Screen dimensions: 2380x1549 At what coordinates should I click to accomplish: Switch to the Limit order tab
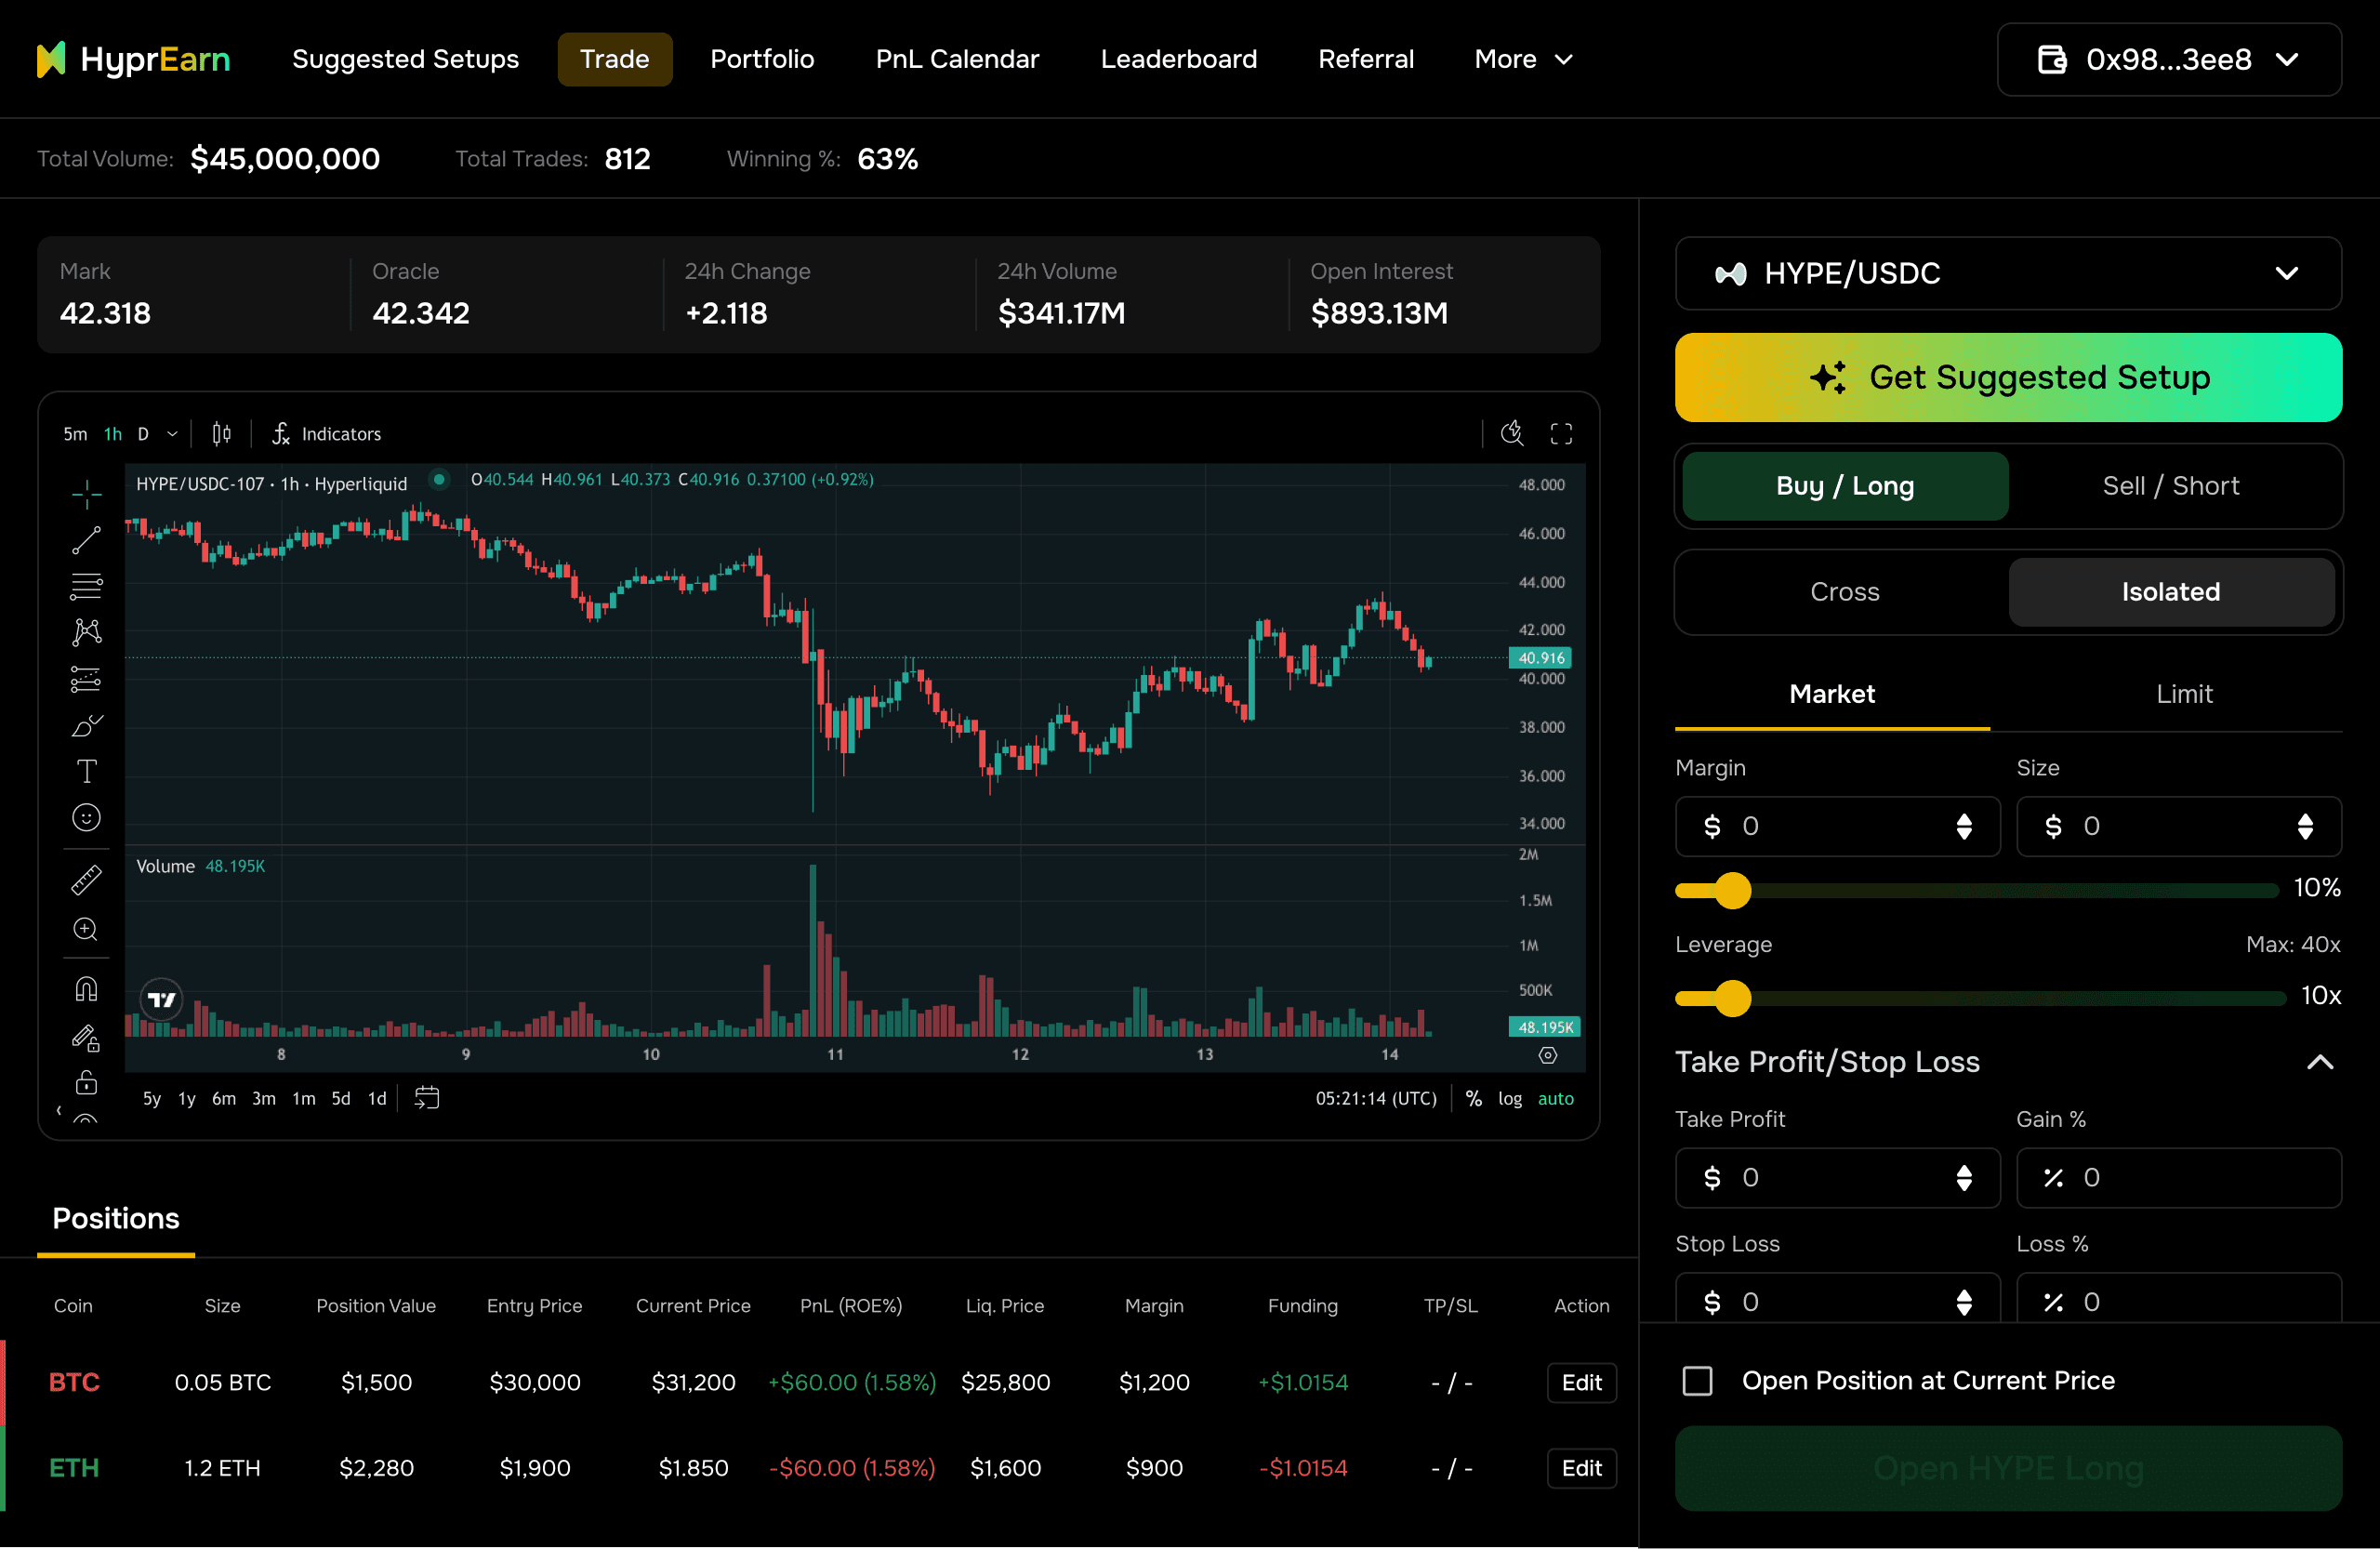[x=2183, y=694]
